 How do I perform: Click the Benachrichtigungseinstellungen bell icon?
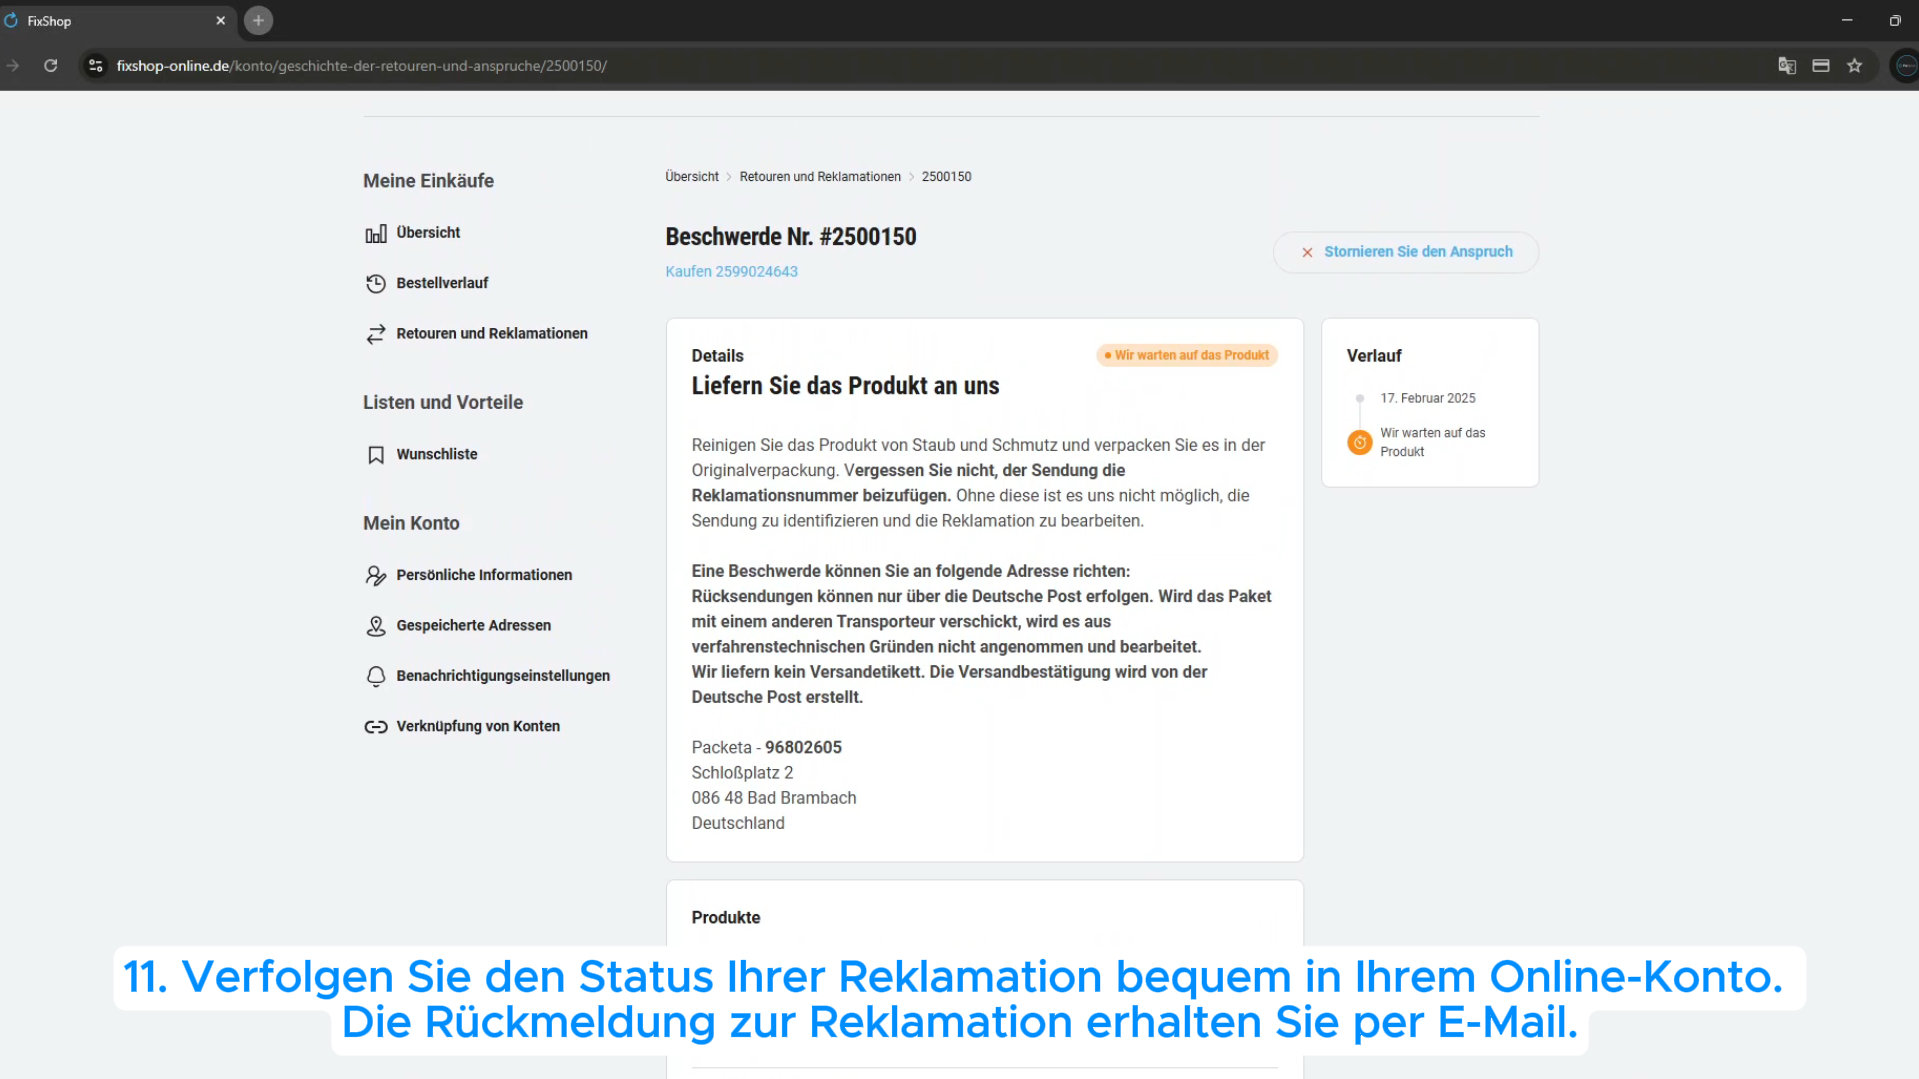click(x=375, y=677)
